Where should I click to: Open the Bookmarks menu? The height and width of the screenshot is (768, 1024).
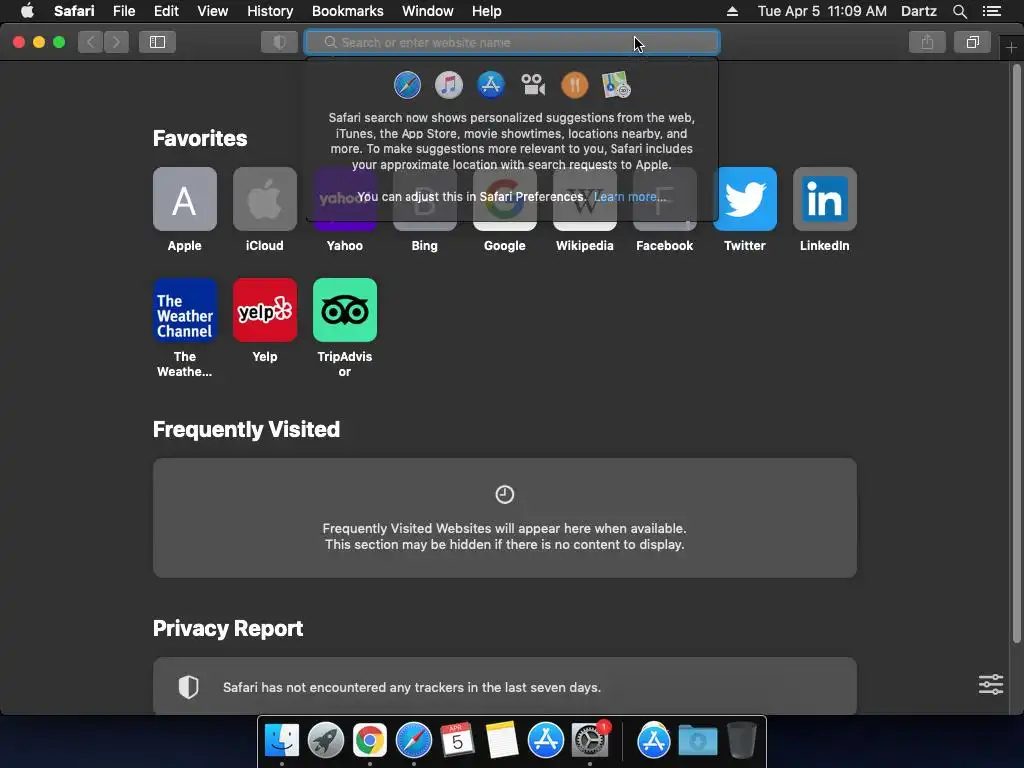click(x=347, y=11)
